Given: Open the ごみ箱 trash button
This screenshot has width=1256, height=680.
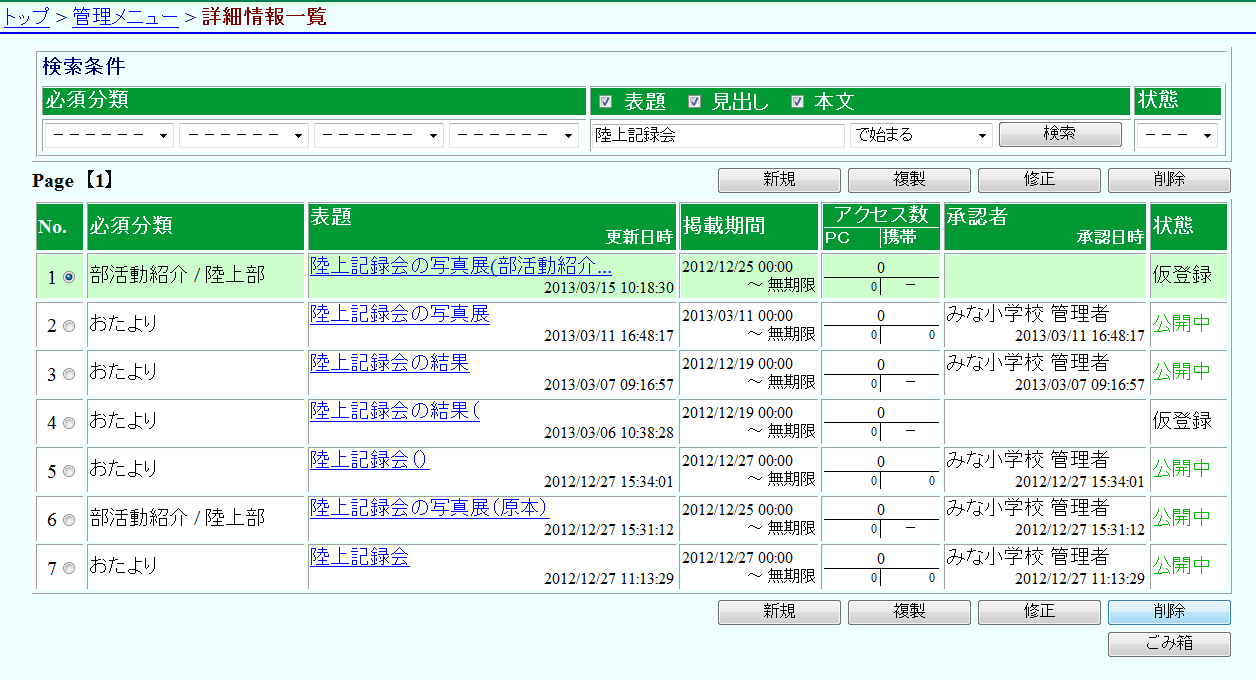Looking at the screenshot, I should click(1169, 644).
